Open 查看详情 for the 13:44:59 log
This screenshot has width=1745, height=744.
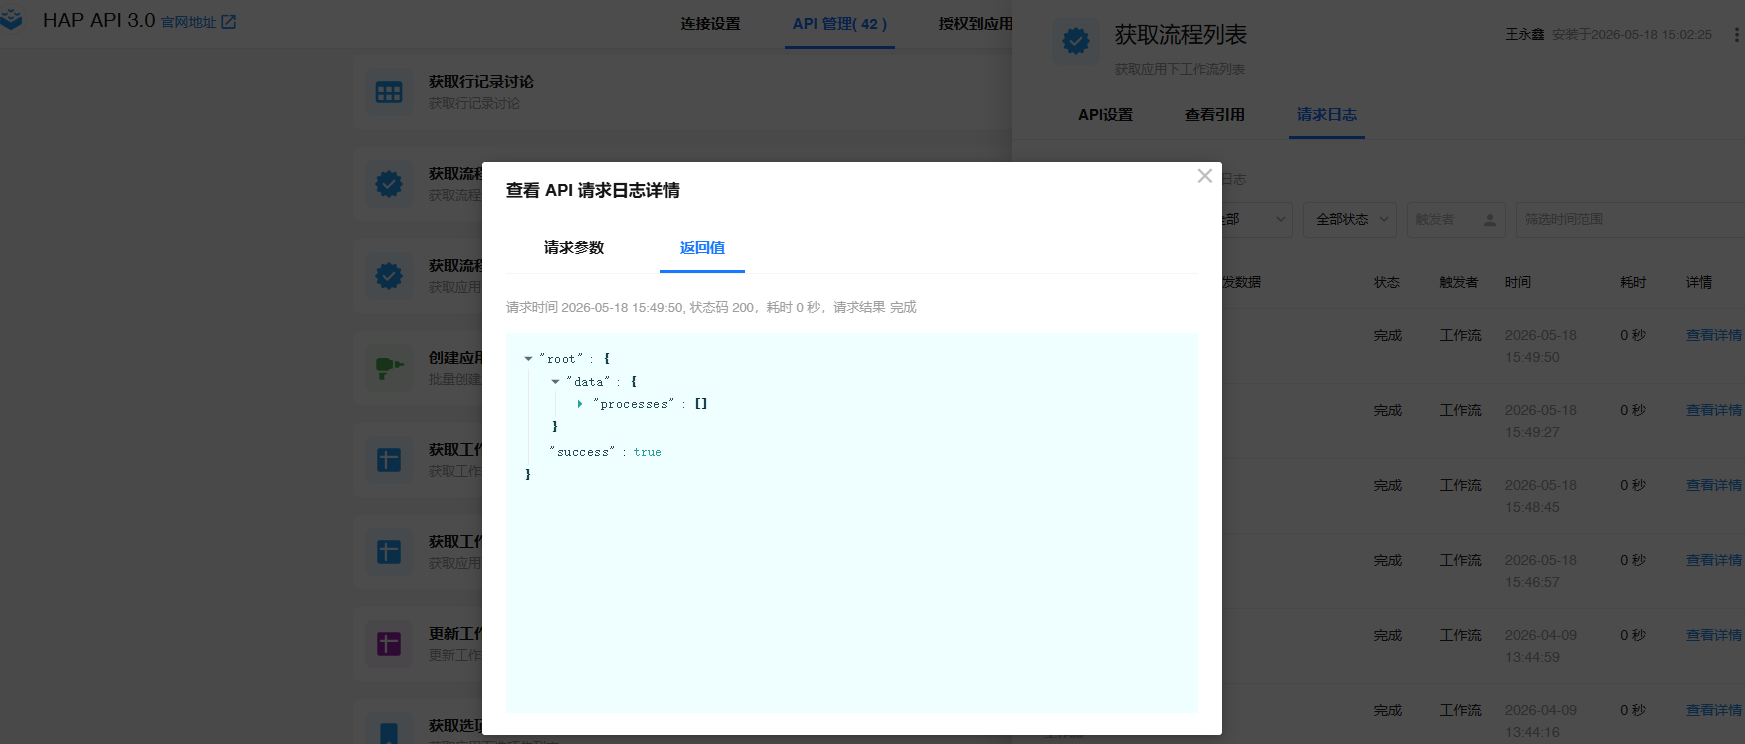pos(1714,636)
